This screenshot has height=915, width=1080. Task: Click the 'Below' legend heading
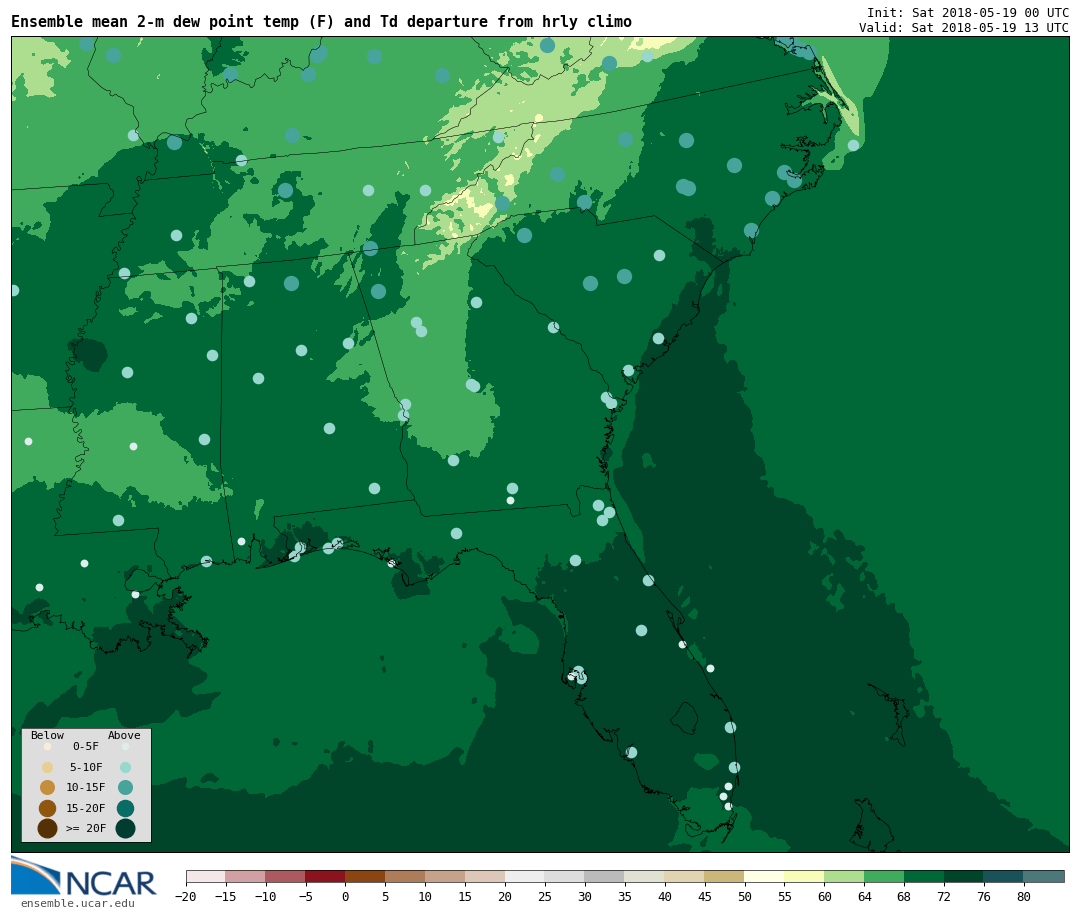(x=47, y=735)
